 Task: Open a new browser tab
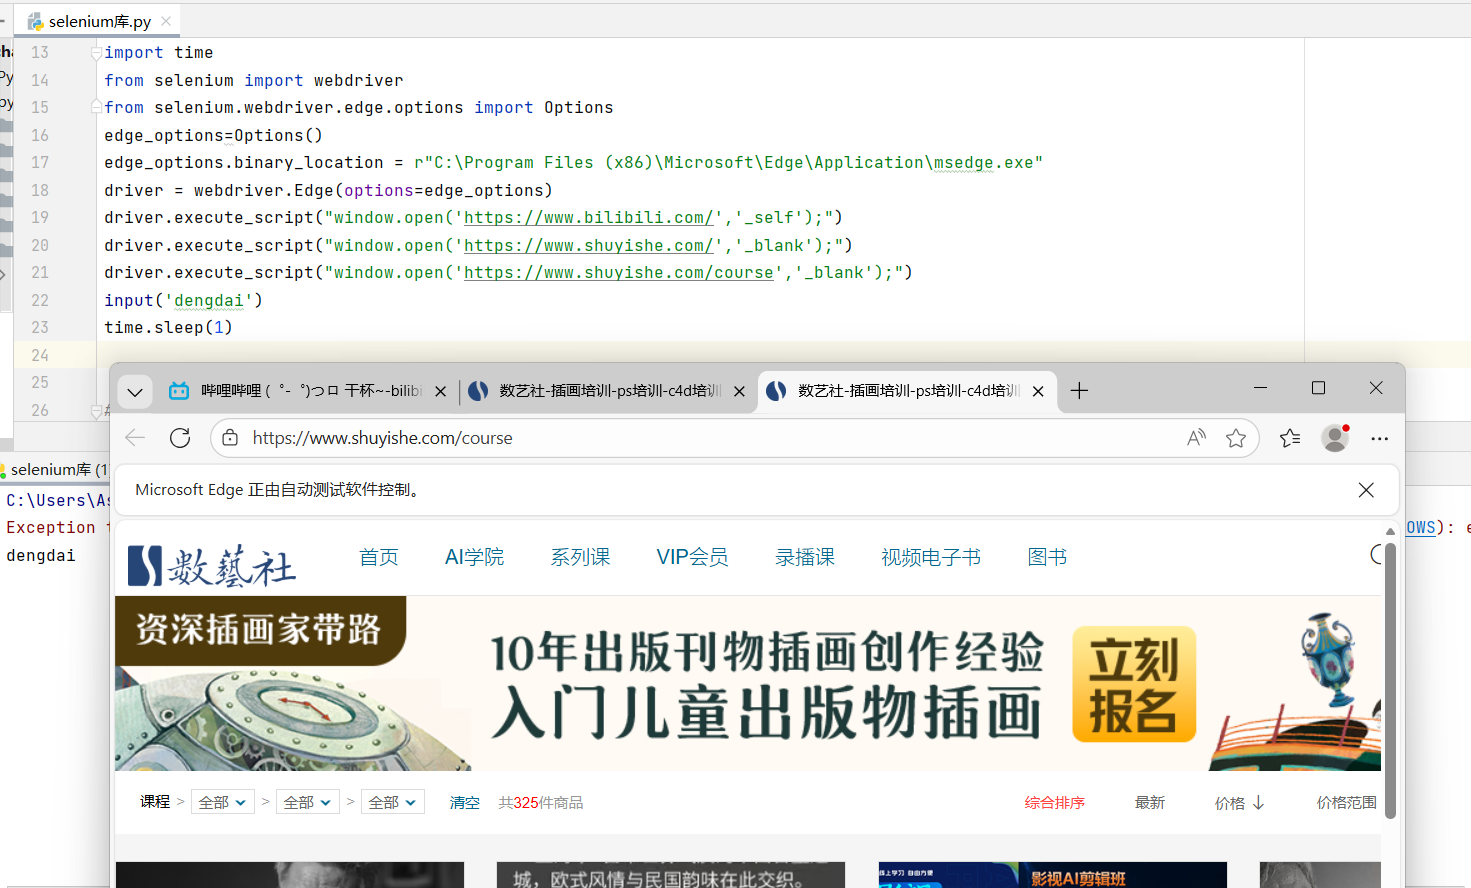point(1079,391)
